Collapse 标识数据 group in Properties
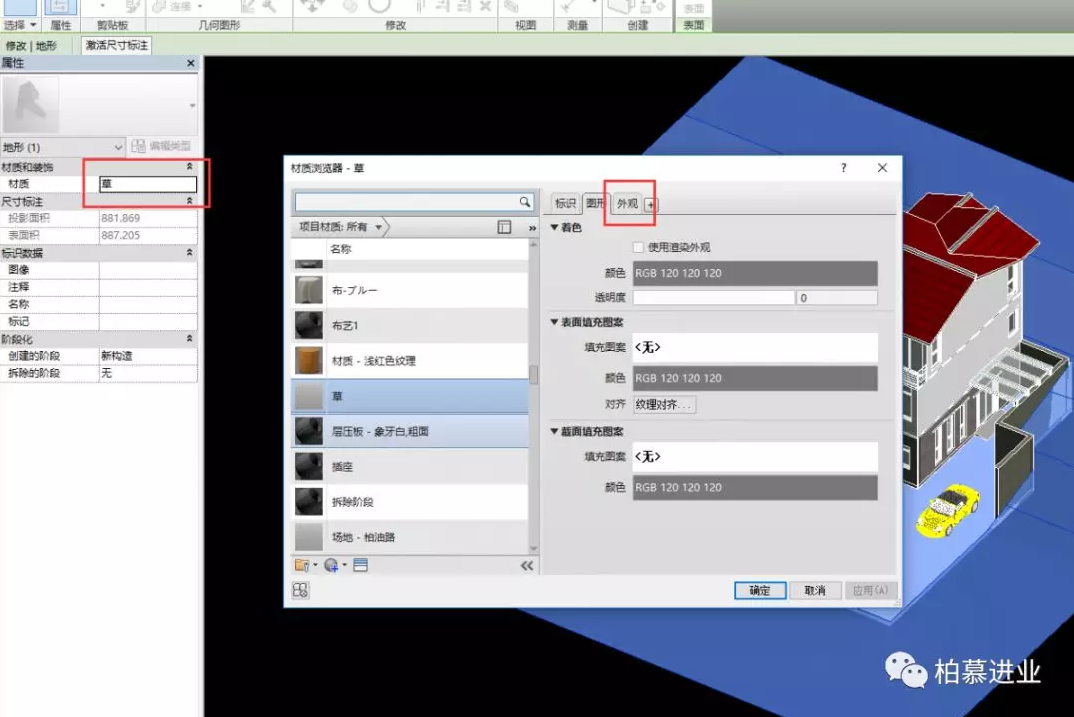The height and width of the screenshot is (717, 1074). click(190, 253)
